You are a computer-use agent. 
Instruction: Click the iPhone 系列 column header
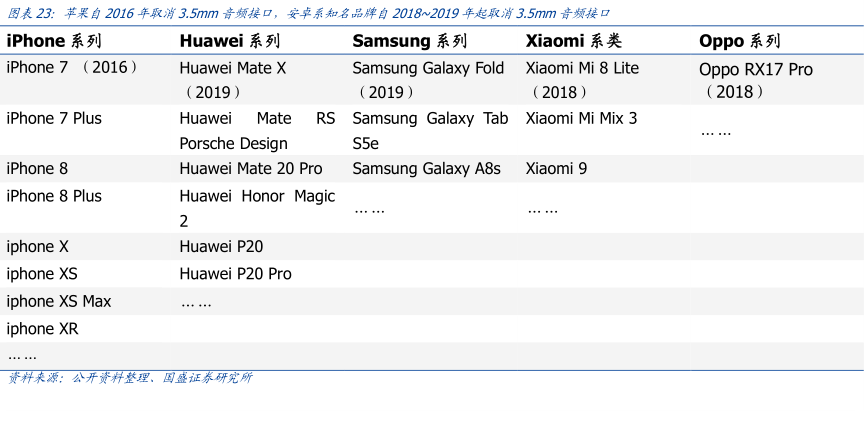coord(50,41)
